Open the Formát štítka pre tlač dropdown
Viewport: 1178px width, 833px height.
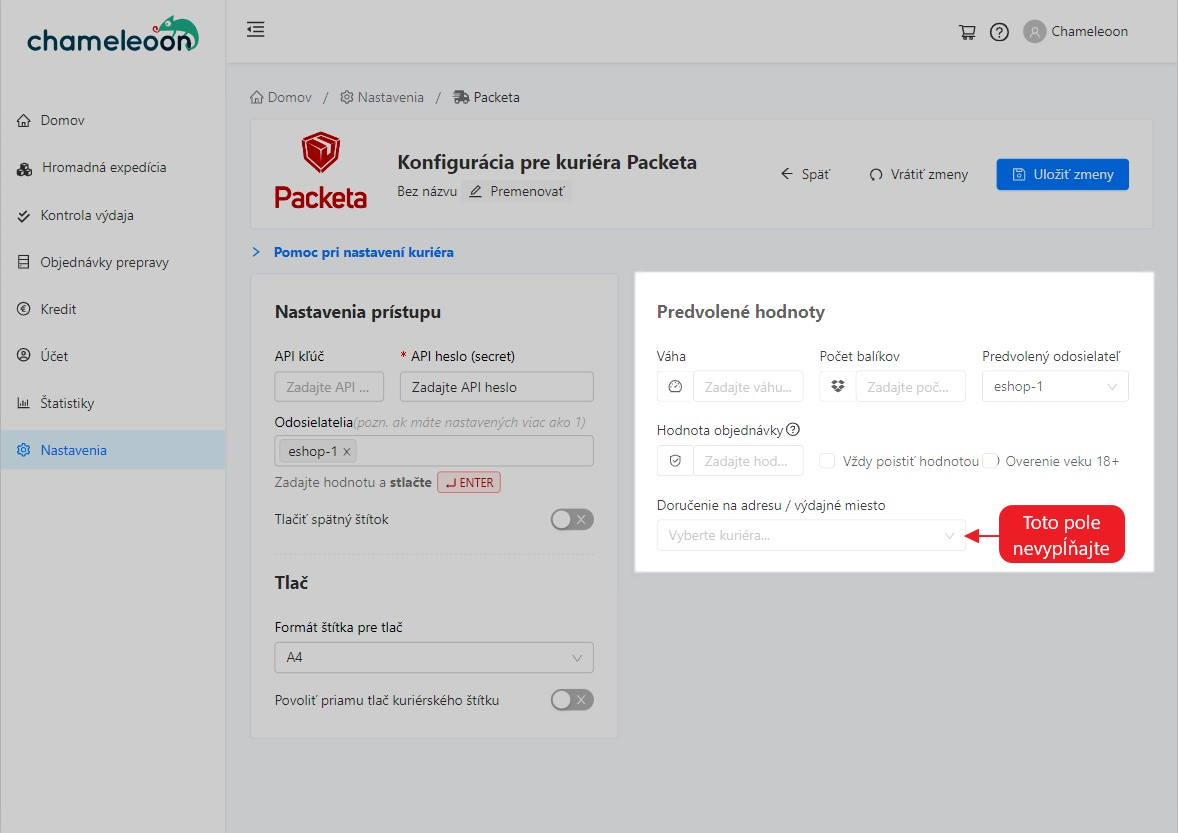[433, 657]
